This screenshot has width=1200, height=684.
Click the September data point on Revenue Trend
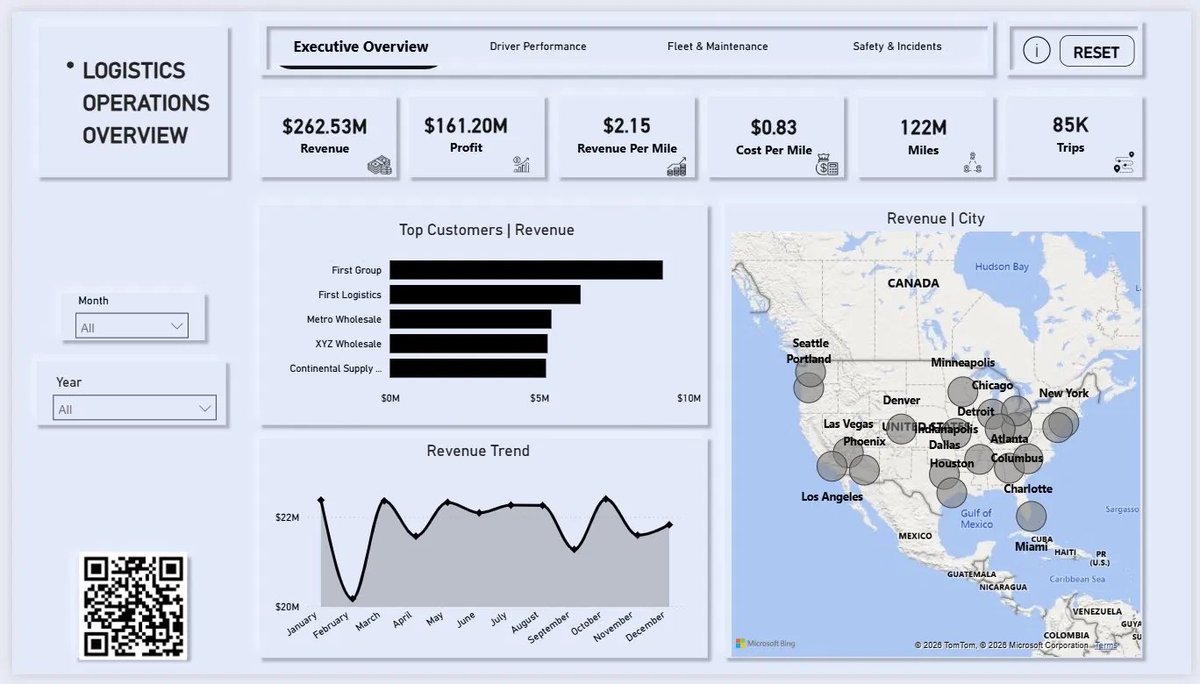(574, 548)
